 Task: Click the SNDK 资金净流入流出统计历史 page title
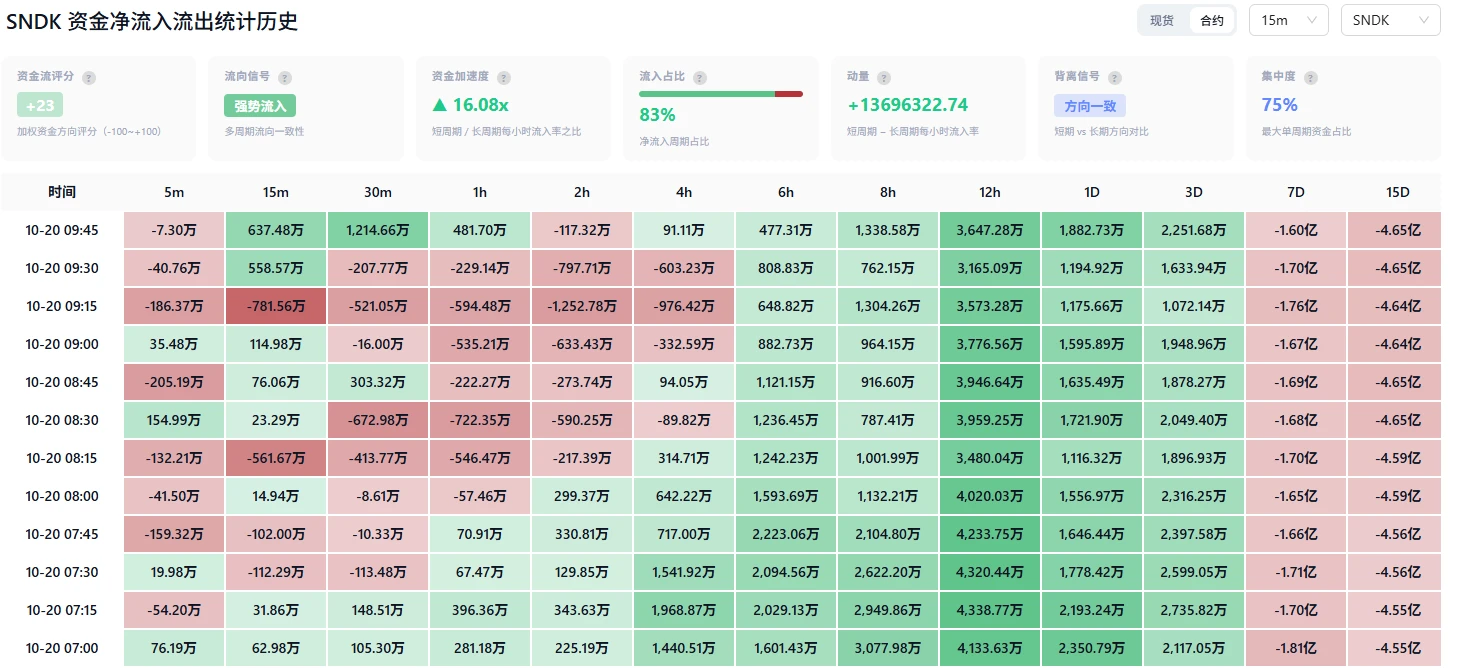click(x=152, y=21)
